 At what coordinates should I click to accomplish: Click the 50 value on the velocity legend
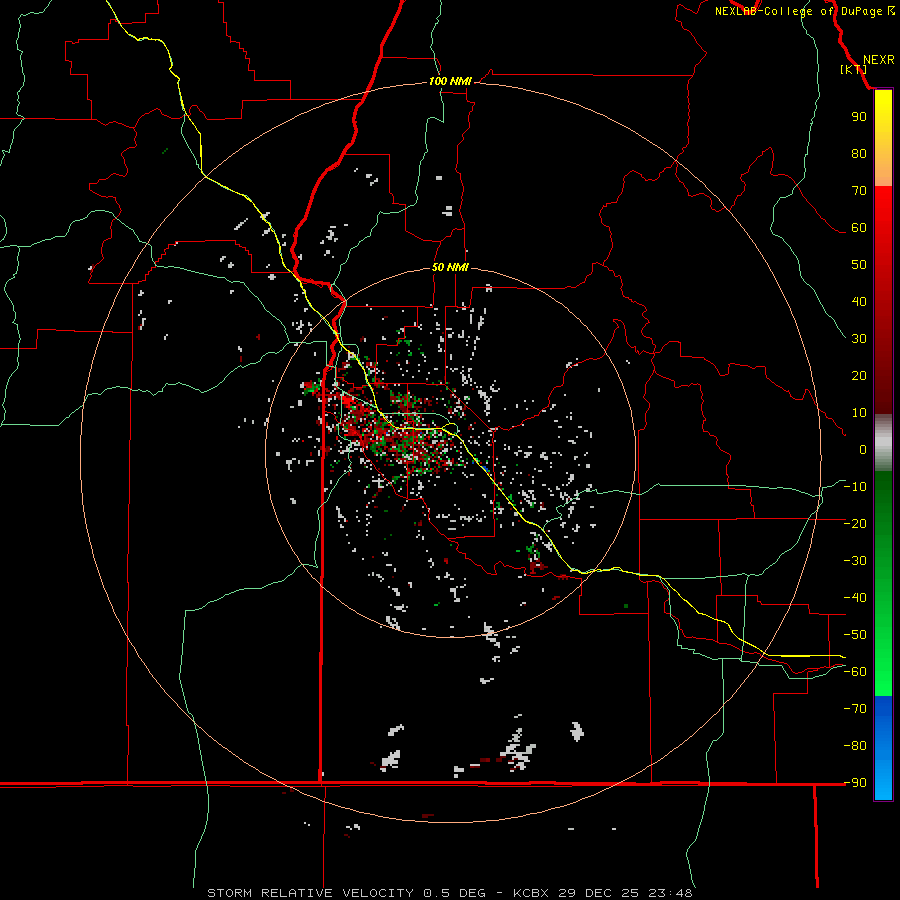pos(859,265)
